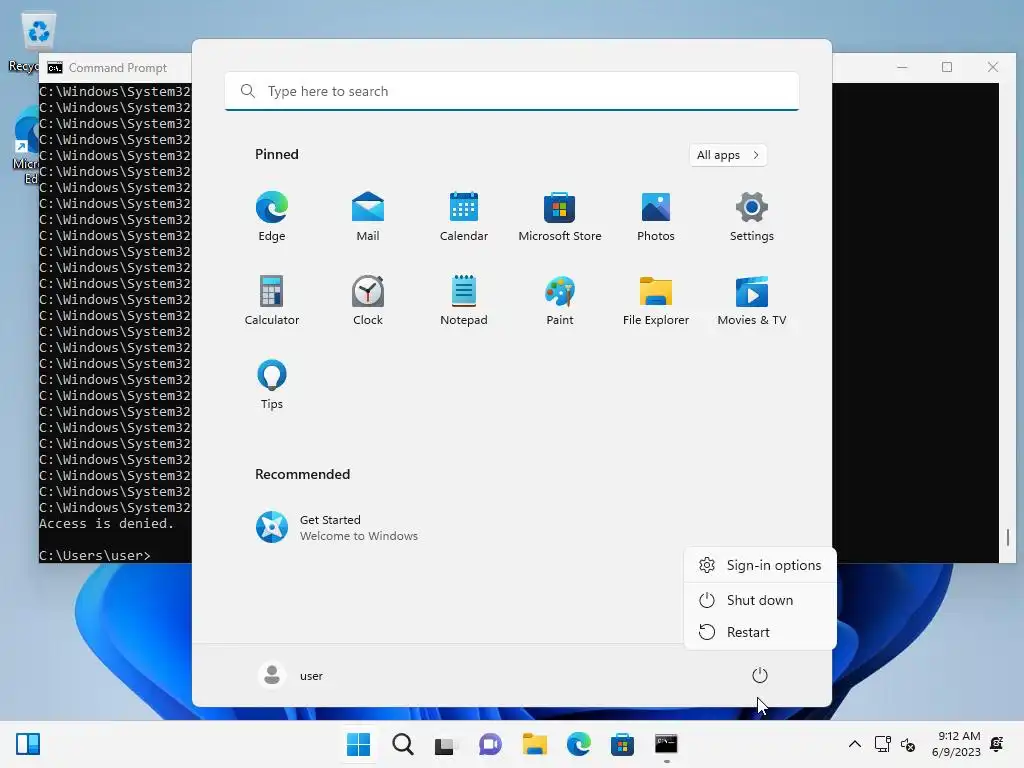Launch Edge from the taskbar
This screenshot has height=768, width=1024.
pos(579,744)
